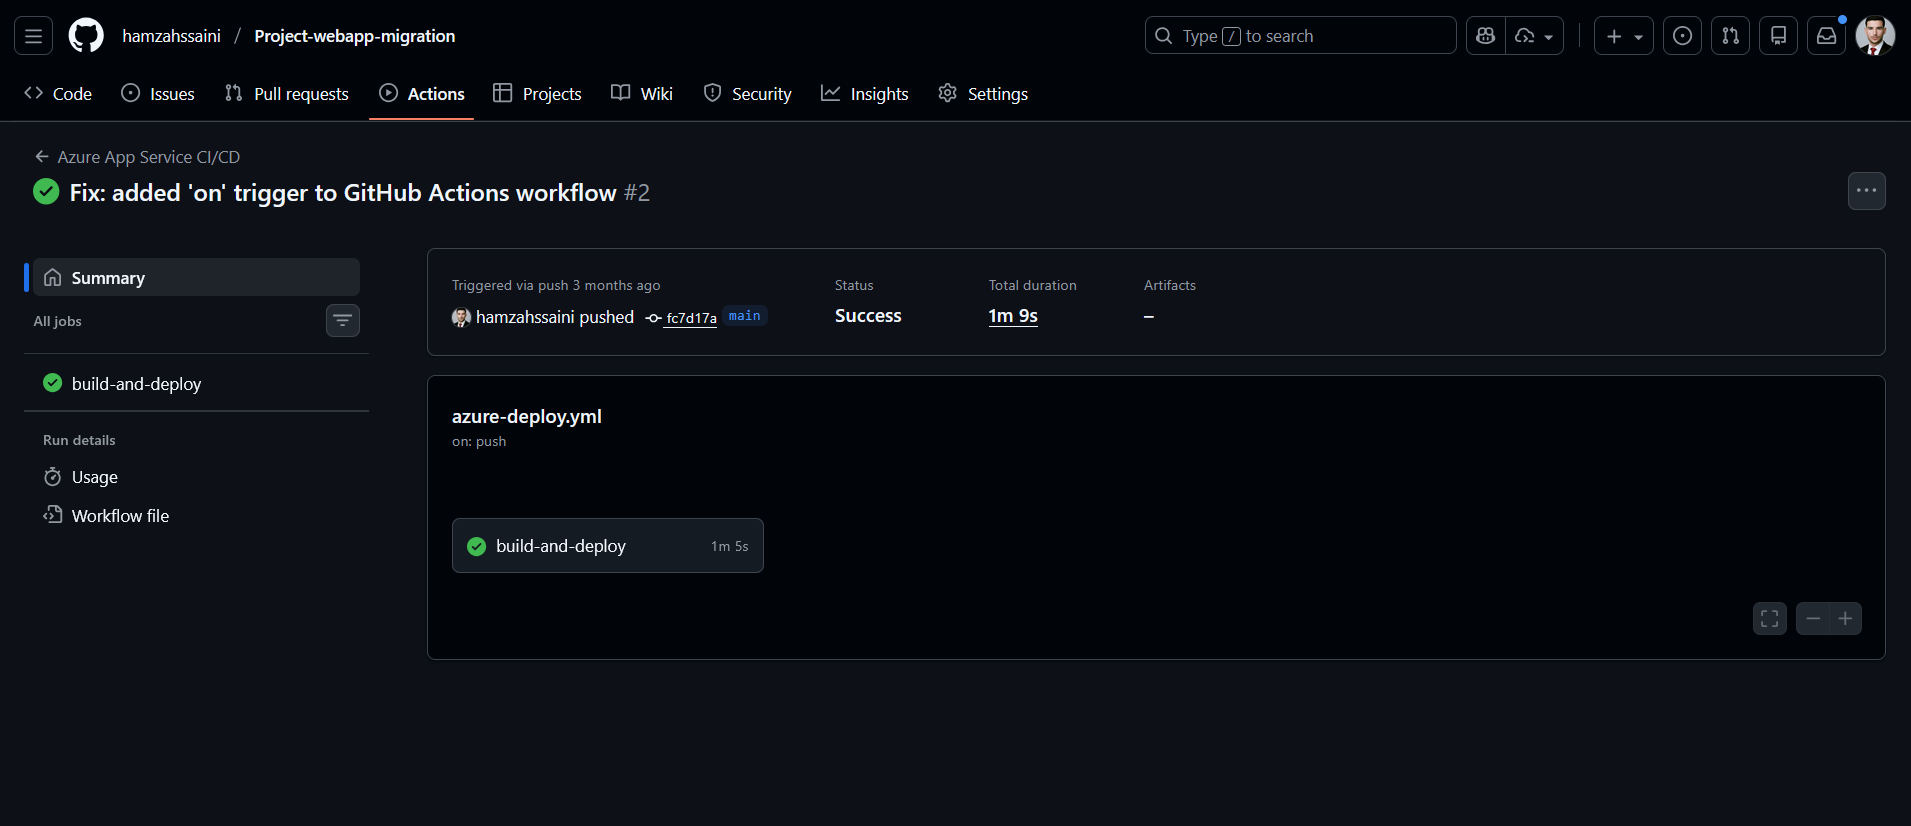This screenshot has height=826, width=1911.
Task: Open the main branch label
Action: [x=745, y=316]
